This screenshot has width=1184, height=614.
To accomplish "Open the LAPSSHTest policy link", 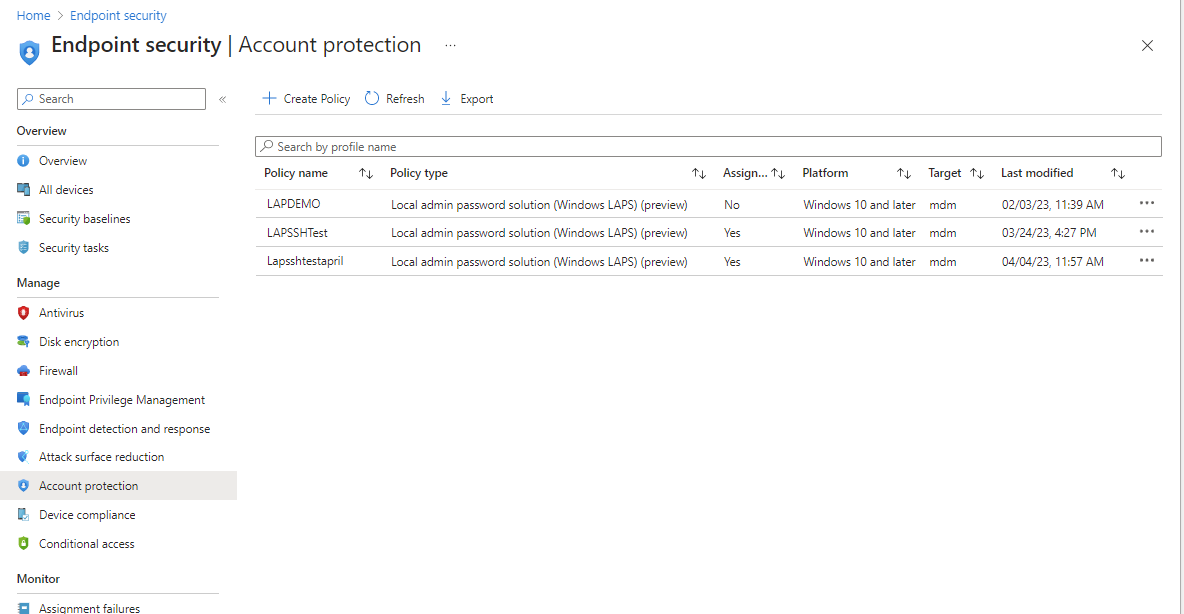I will pos(297,233).
